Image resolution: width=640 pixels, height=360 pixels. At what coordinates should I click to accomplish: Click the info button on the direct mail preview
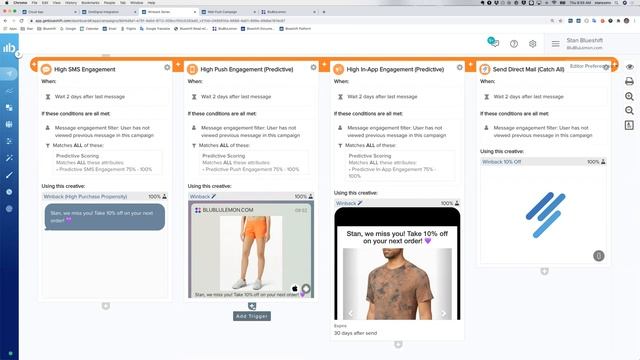pyautogui.click(x=598, y=256)
